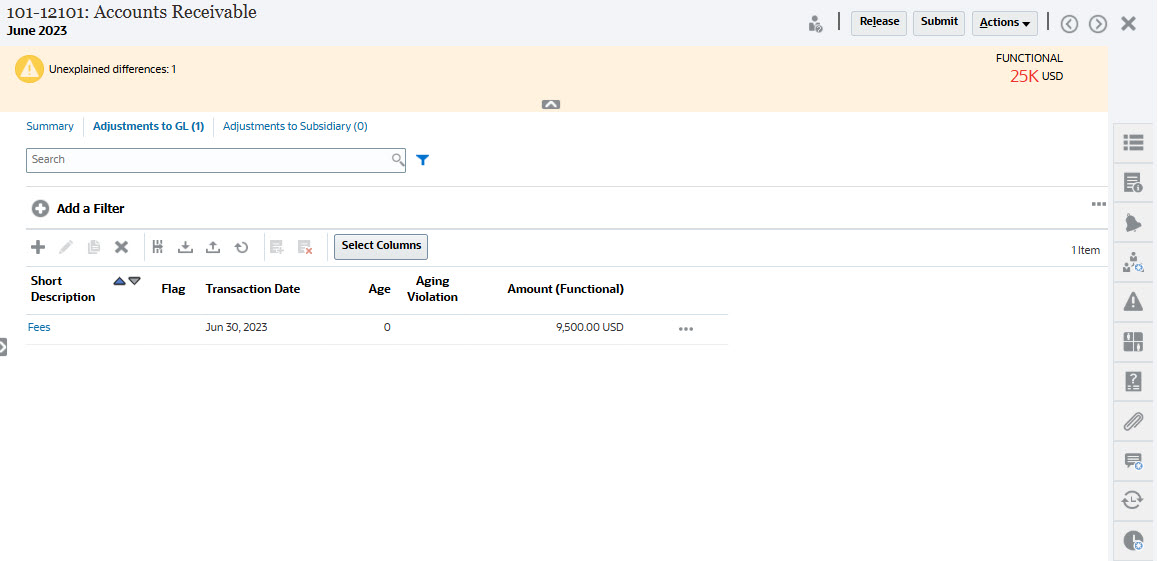Go to the previous reconciliation arrow
The image size is (1158, 561).
(x=1069, y=24)
